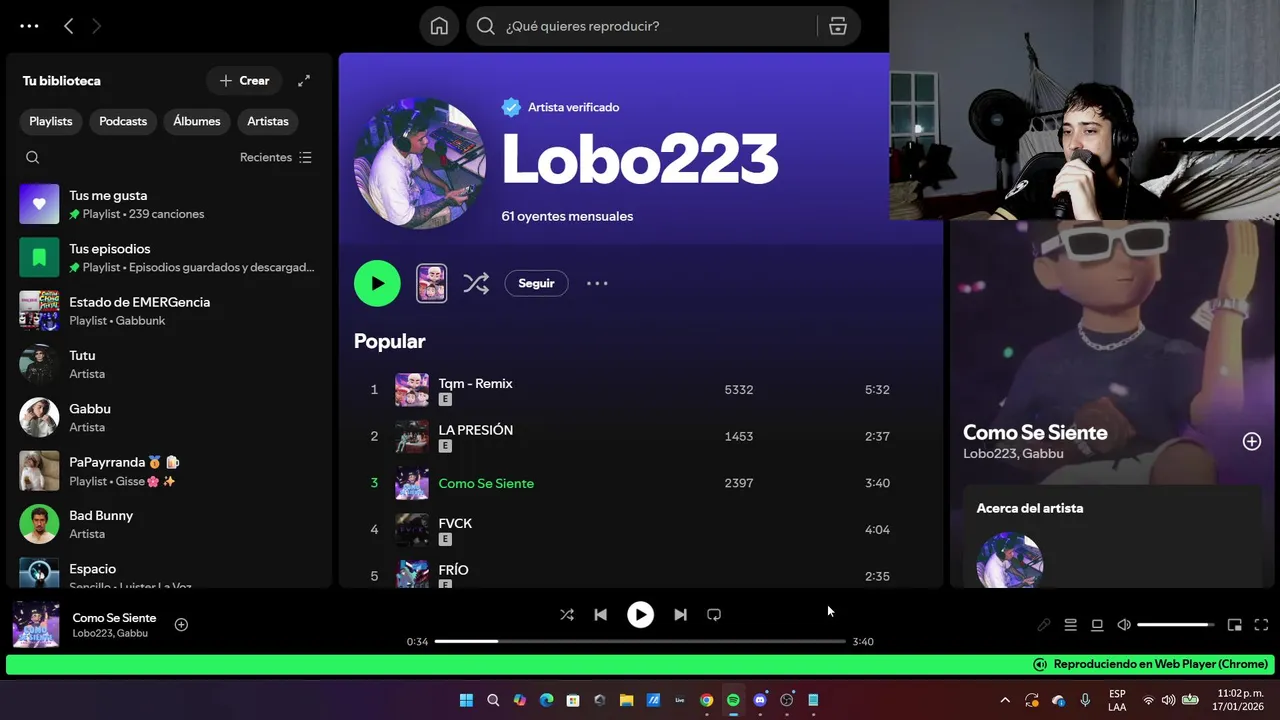Skip to previous track
1280x720 pixels.
tap(600, 614)
